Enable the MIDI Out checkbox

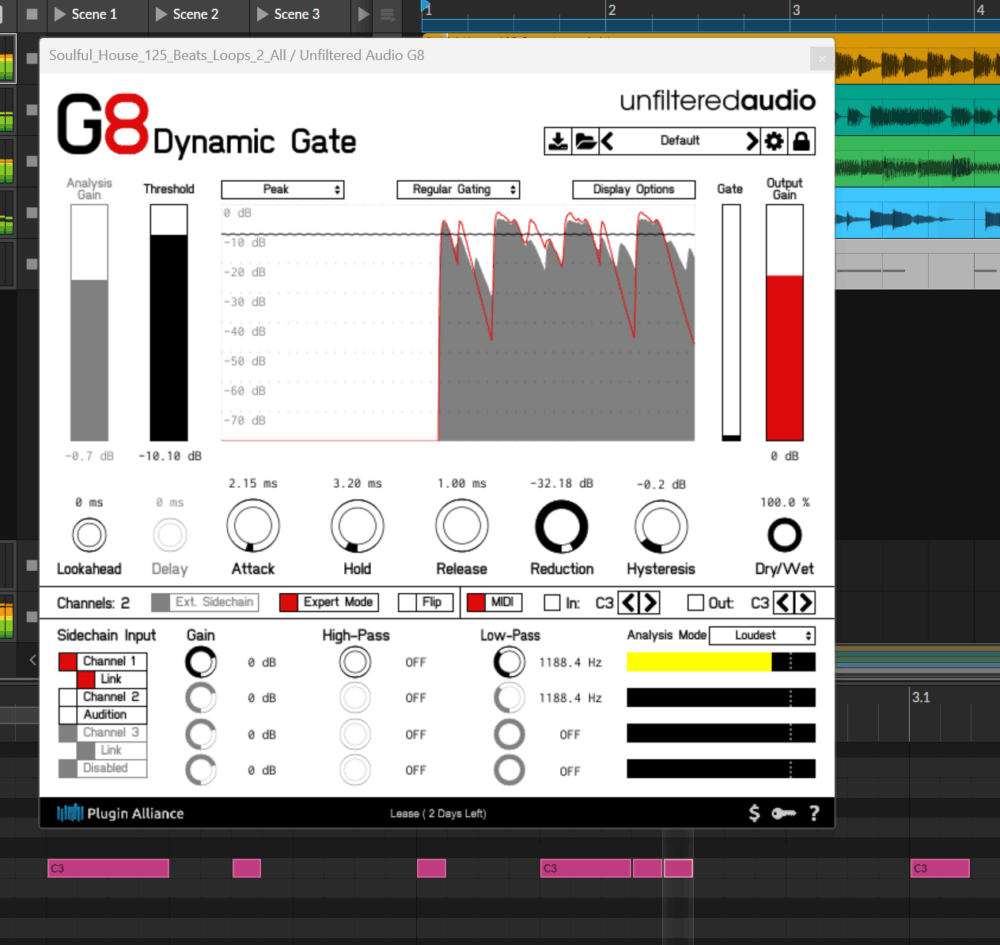(696, 603)
